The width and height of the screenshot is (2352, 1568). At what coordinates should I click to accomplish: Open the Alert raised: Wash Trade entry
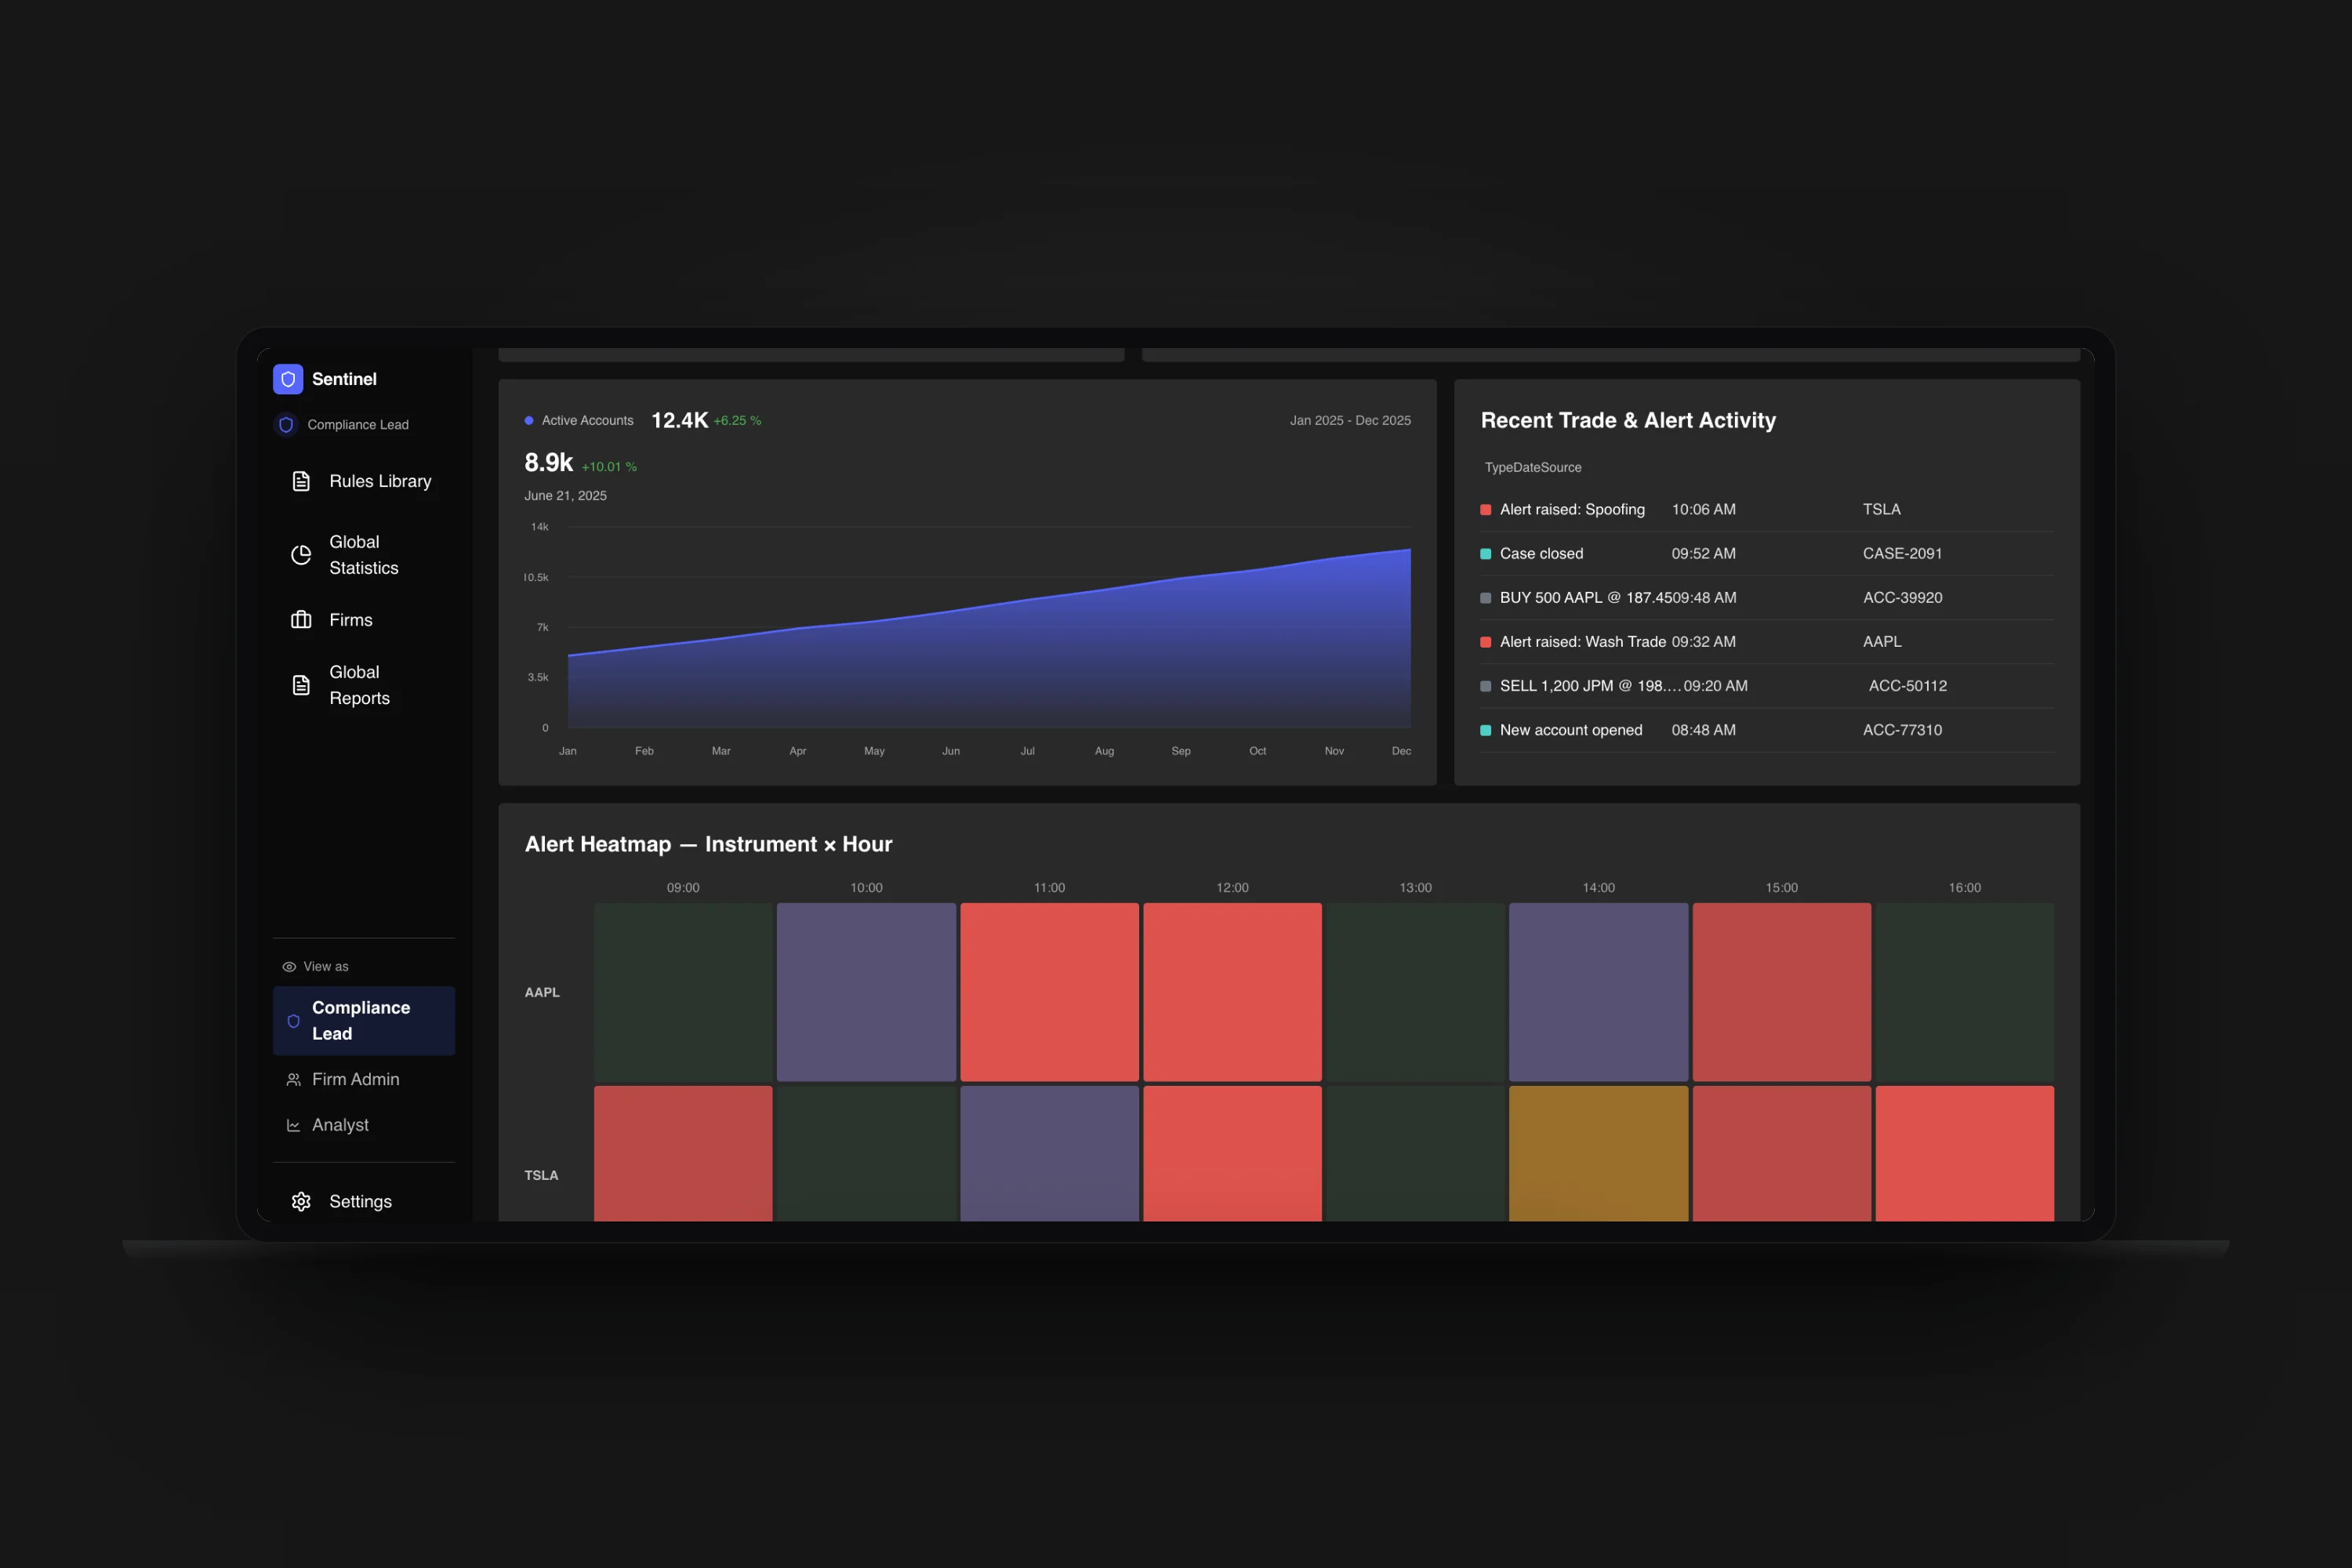(x=1767, y=642)
